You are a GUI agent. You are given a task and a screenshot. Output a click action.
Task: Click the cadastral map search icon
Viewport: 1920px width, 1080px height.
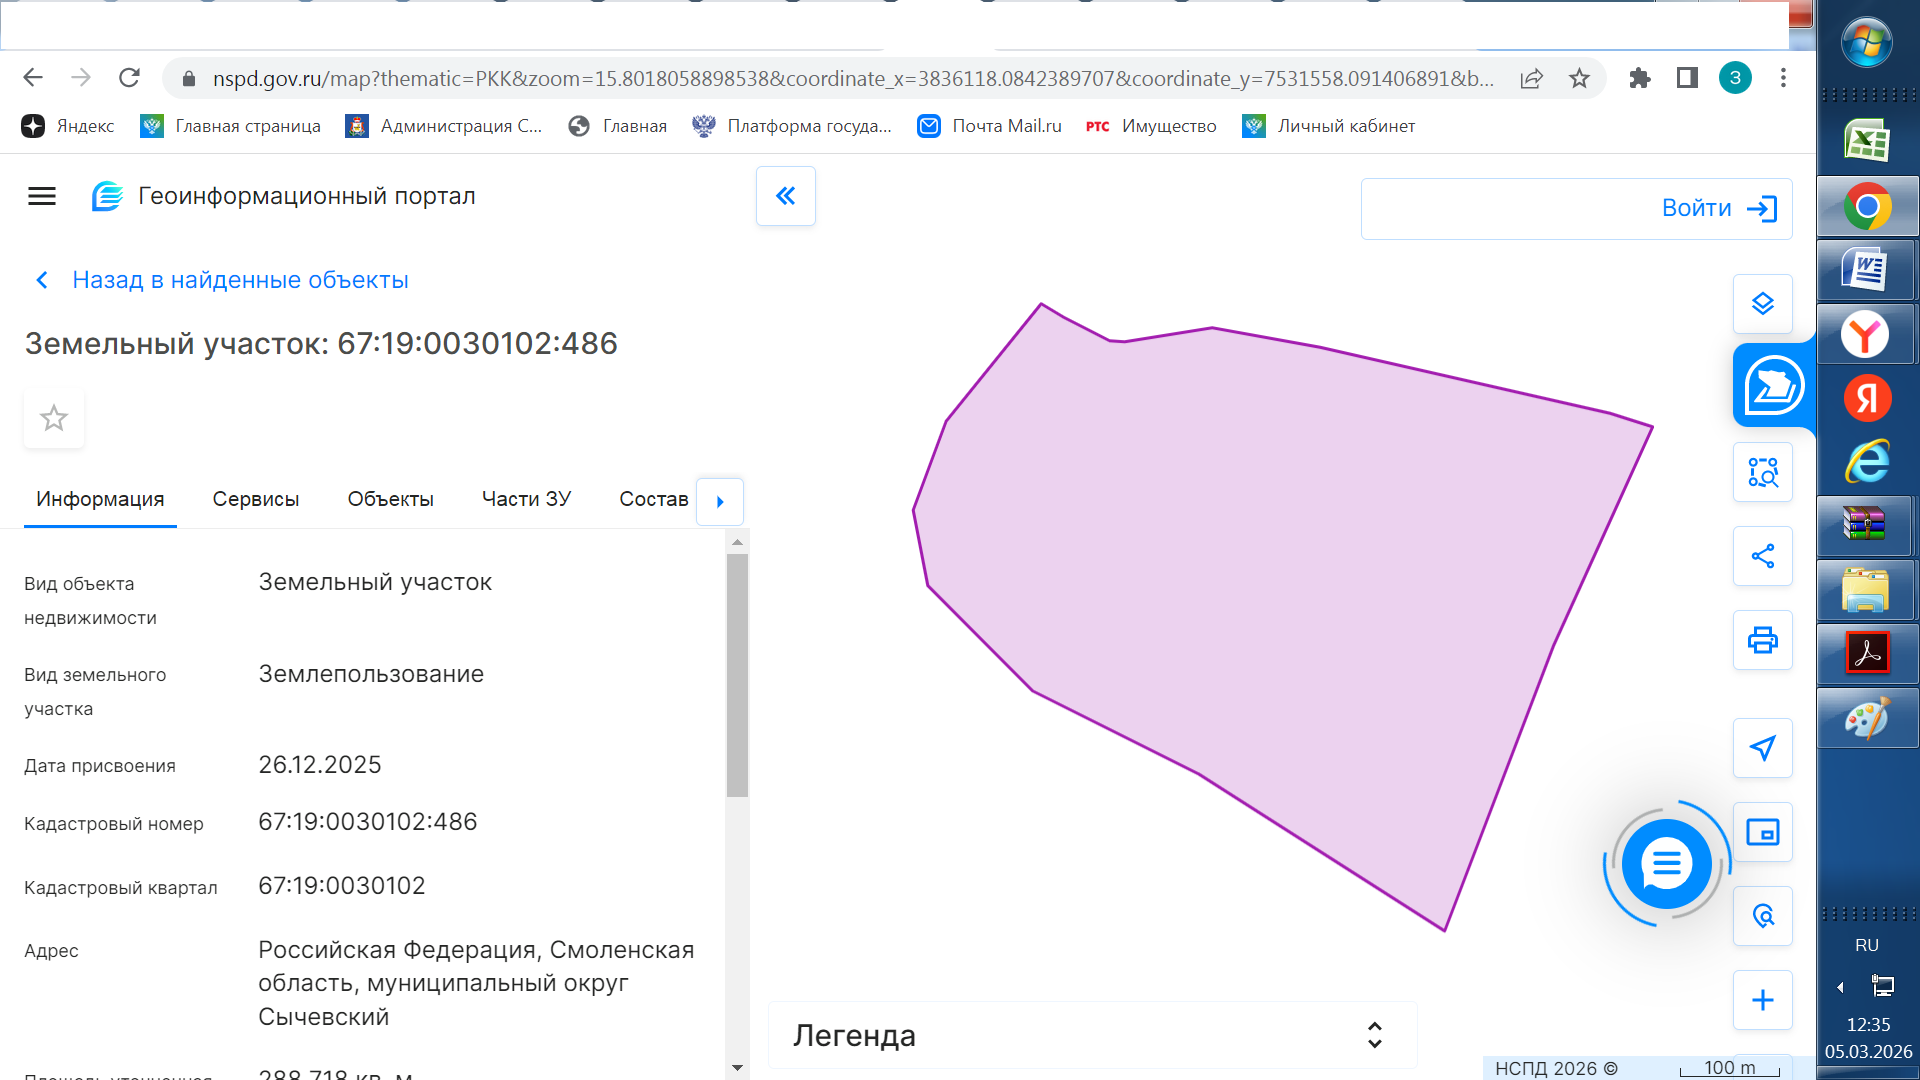1773,386
